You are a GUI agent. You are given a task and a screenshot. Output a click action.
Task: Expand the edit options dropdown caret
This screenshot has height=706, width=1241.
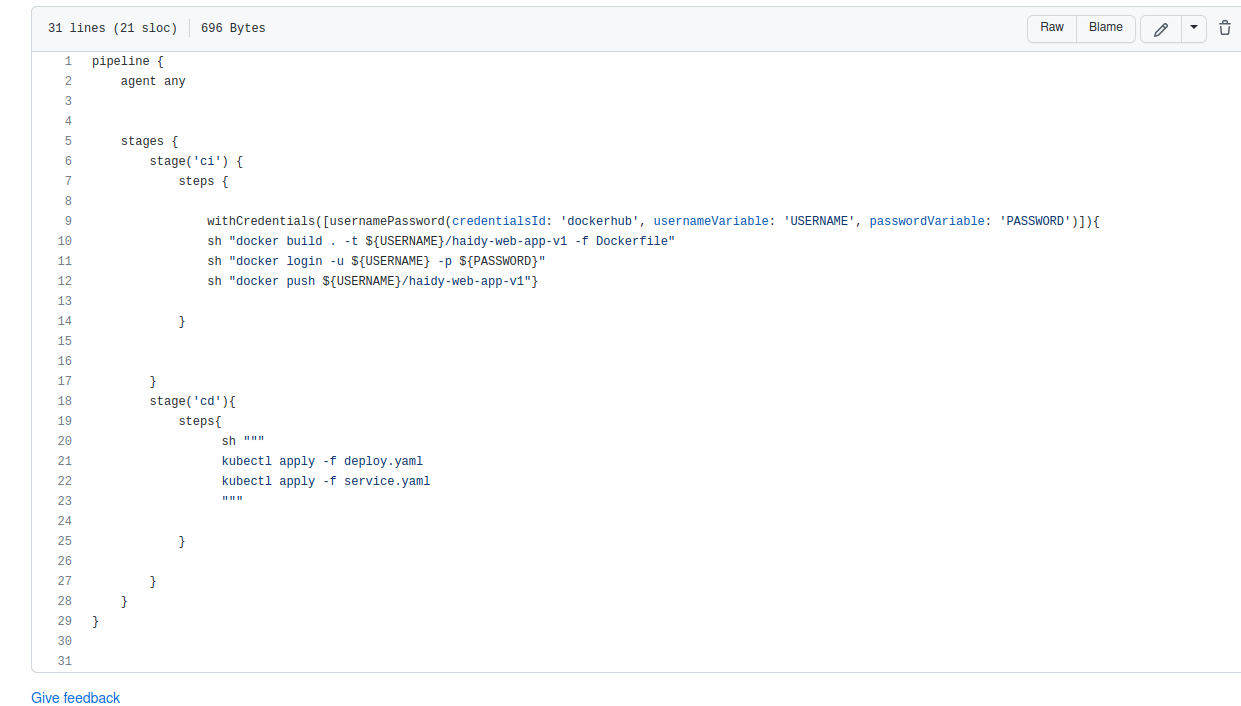pyautogui.click(x=1194, y=28)
